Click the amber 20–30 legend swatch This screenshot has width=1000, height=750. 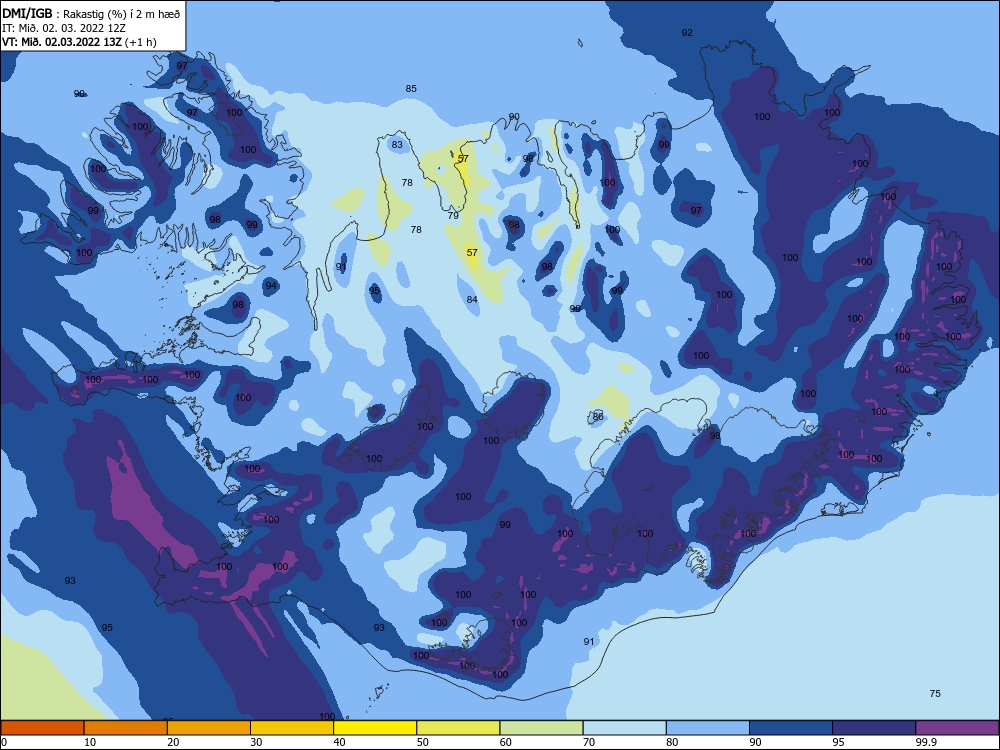click(x=209, y=728)
